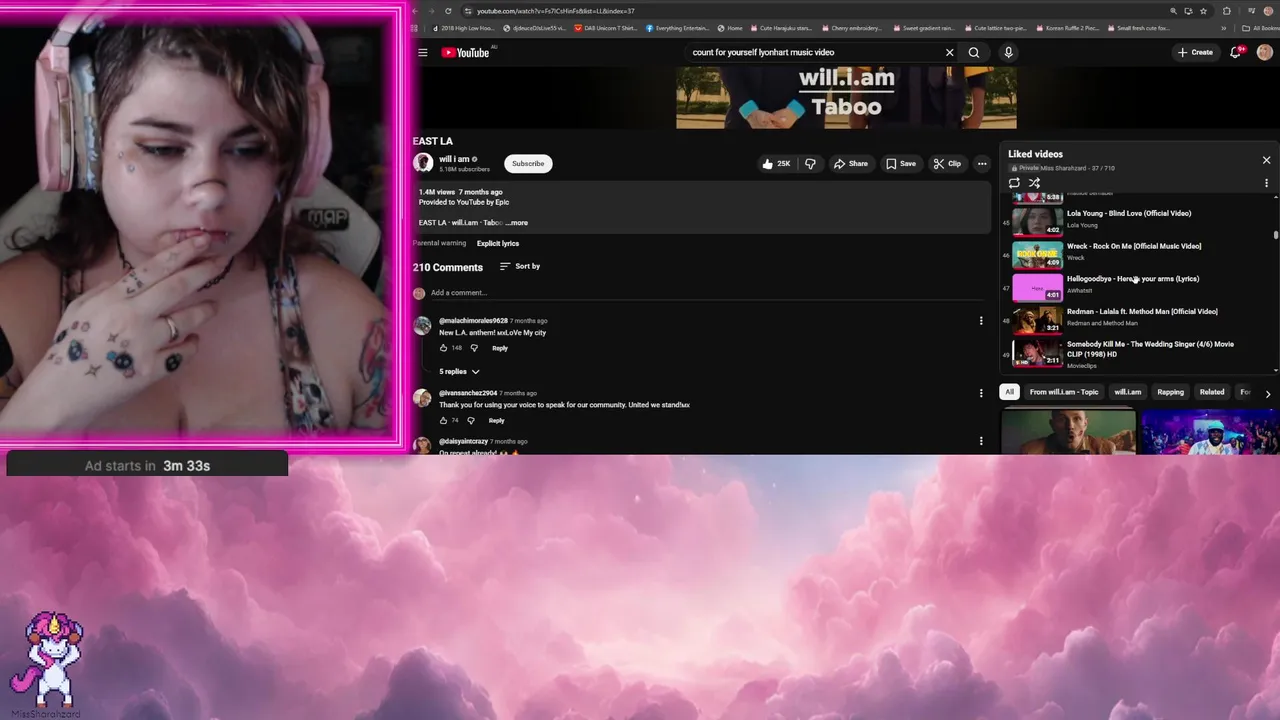Image resolution: width=1280 pixels, height=720 pixels.
Task: Open options for malachimorales9628's comment
Action: [x=981, y=321]
